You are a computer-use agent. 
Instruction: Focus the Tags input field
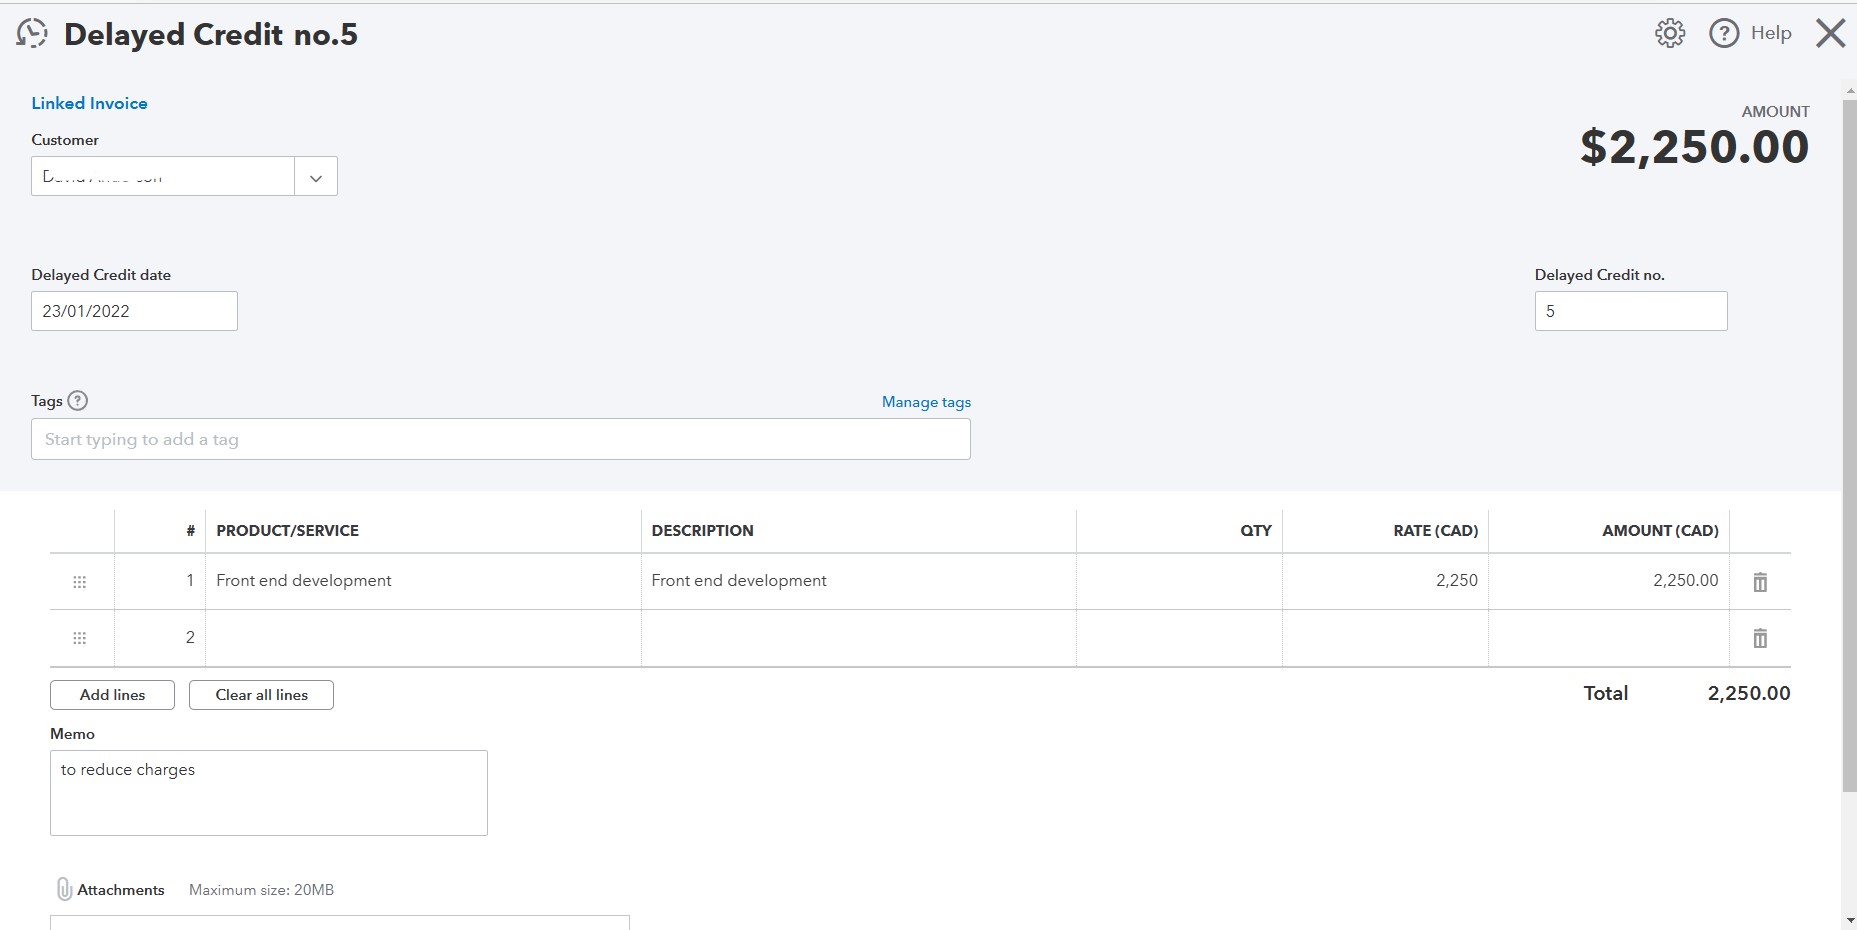coord(500,440)
